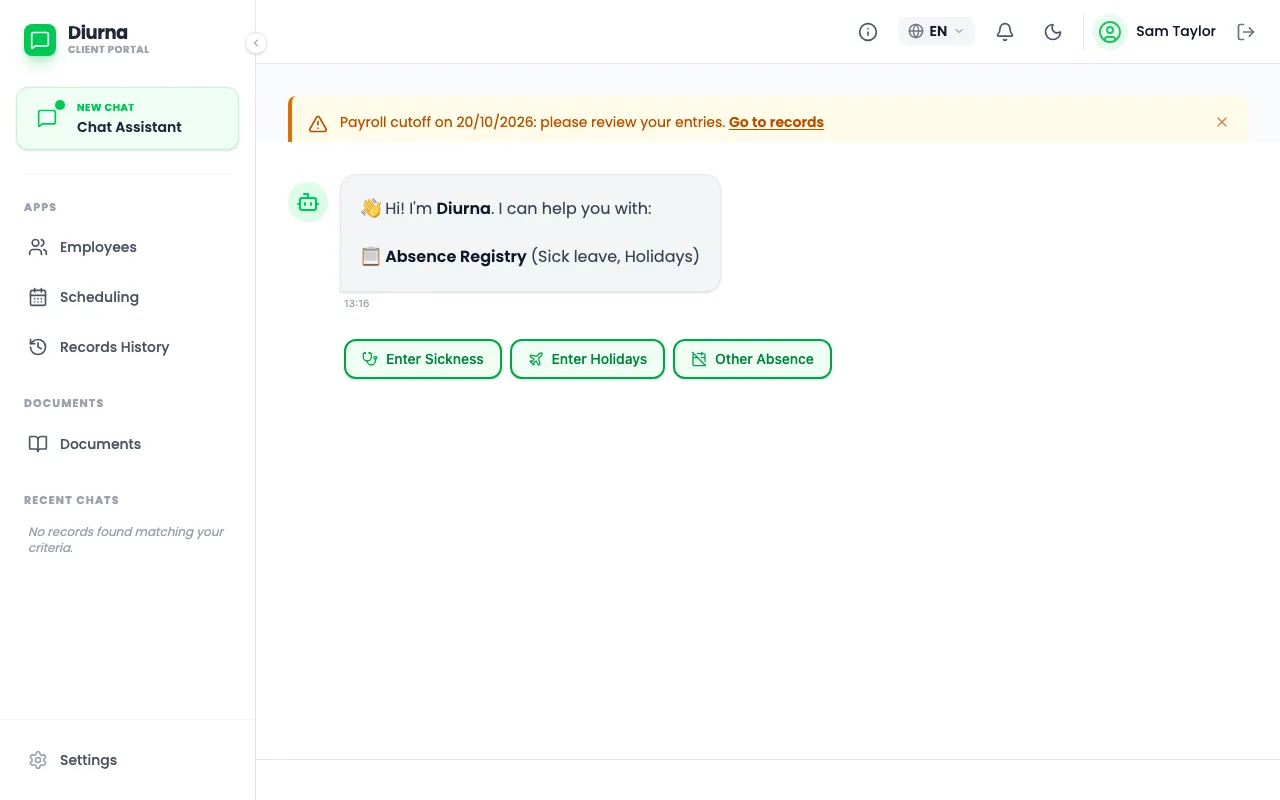Click the Absence Registry text
Viewport: 1280px width, 800px height.
pyautogui.click(x=456, y=257)
